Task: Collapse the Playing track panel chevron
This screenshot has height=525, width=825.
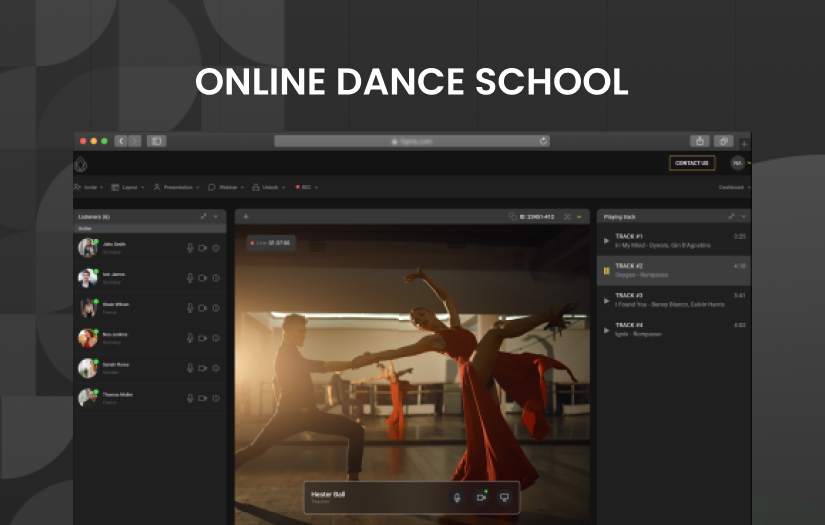Action: point(743,216)
